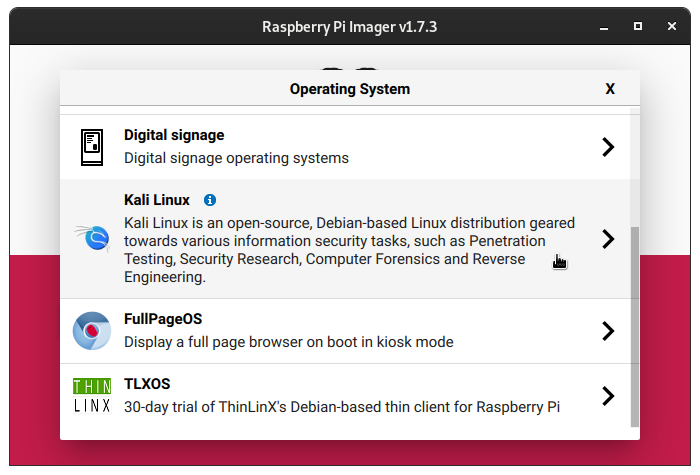
Task: Choose the Kali Linux title entry
Action: pyautogui.click(x=157, y=200)
